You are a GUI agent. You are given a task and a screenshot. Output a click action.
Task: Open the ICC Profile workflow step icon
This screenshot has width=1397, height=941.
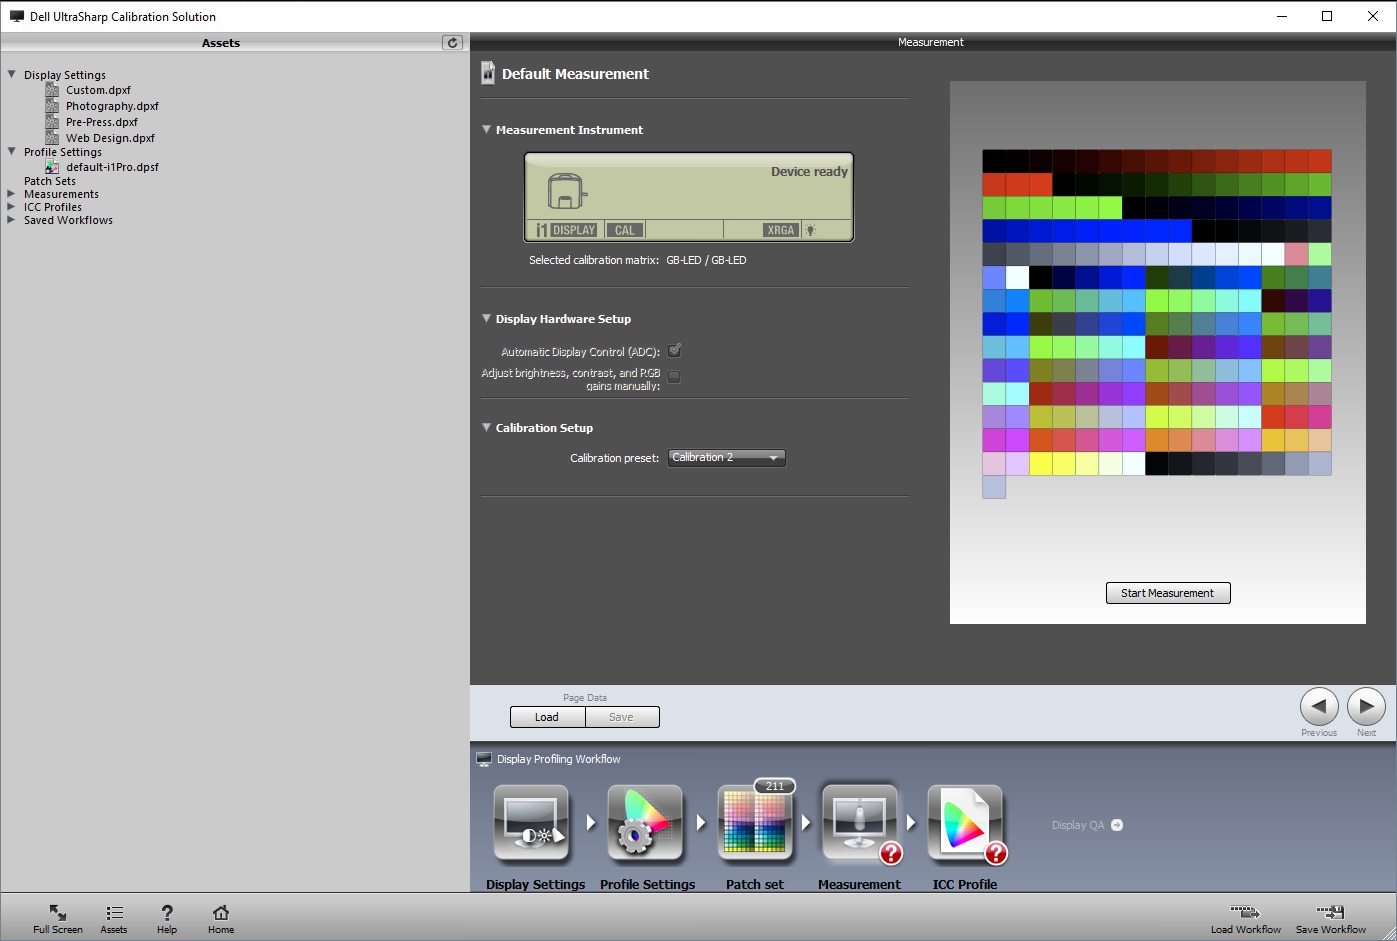coord(965,824)
